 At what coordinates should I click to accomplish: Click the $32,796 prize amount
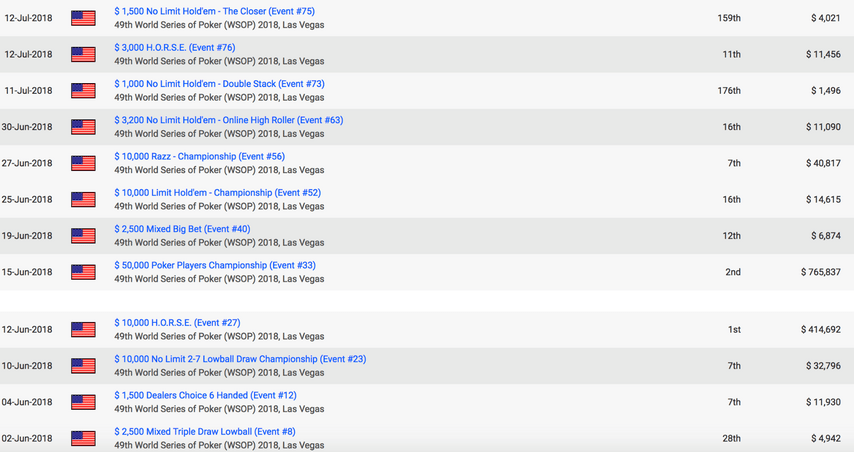(x=824, y=366)
